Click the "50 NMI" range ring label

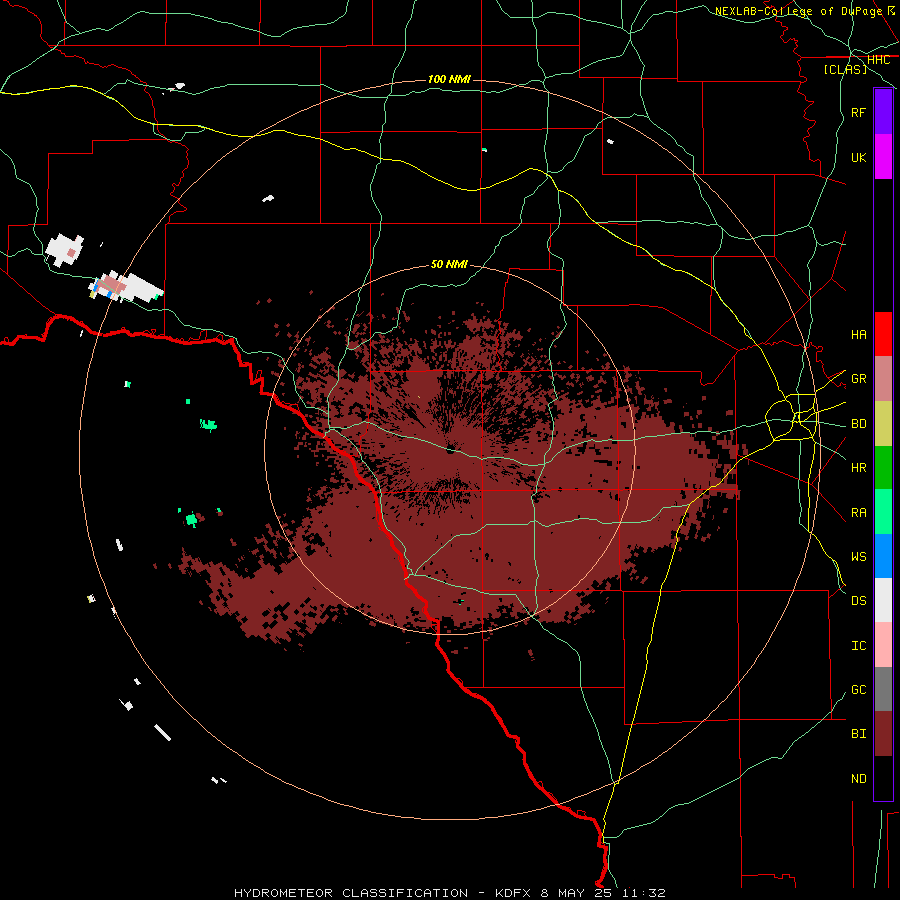[x=449, y=264]
